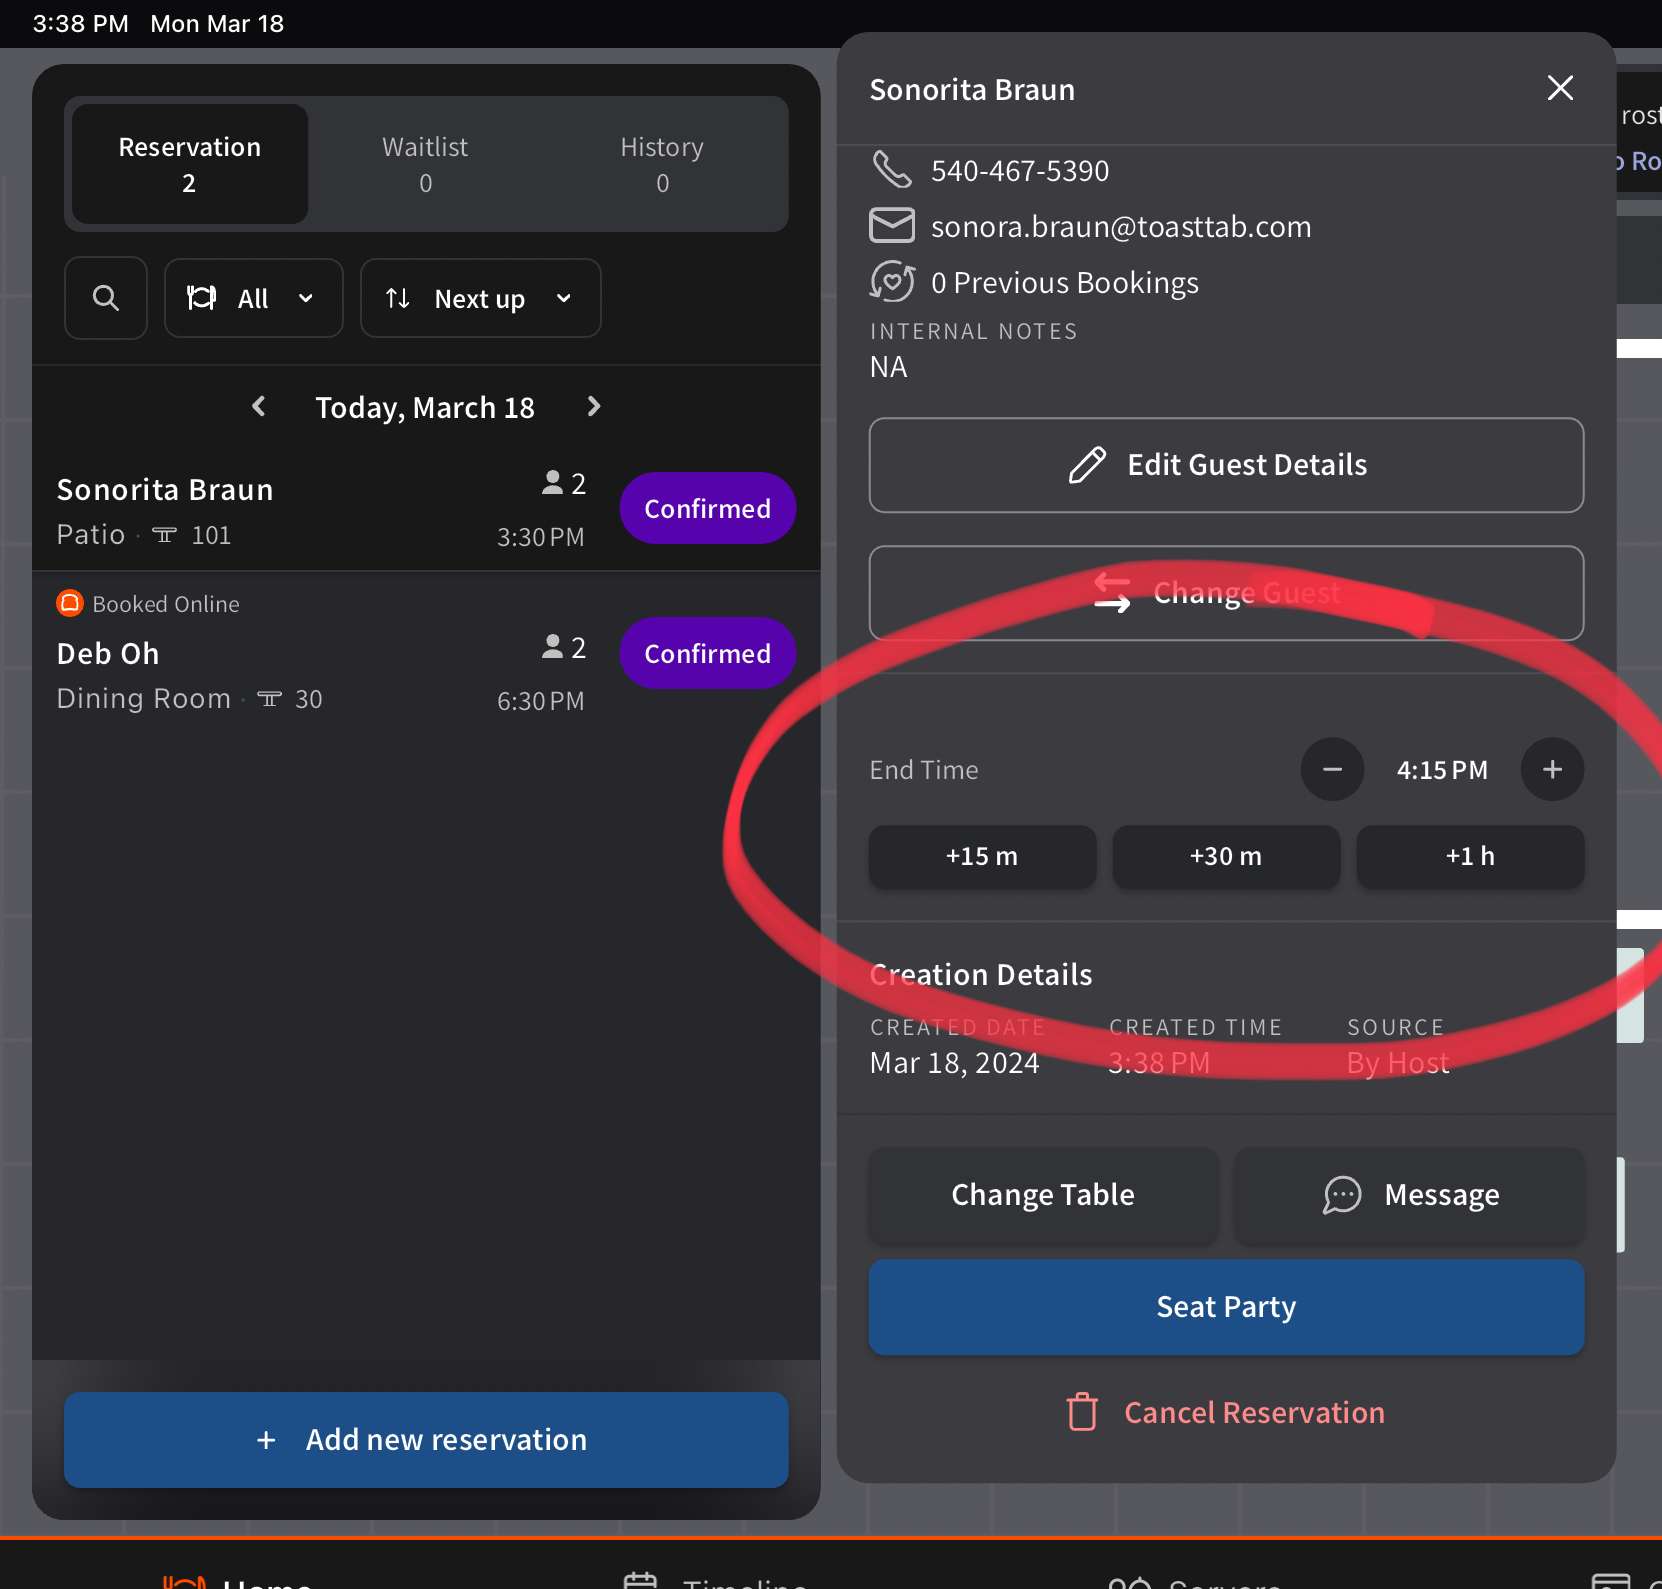This screenshot has height=1589, width=1662.
Task: Click chat bubble icon in Message button
Action: click(x=1342, y=1195)
